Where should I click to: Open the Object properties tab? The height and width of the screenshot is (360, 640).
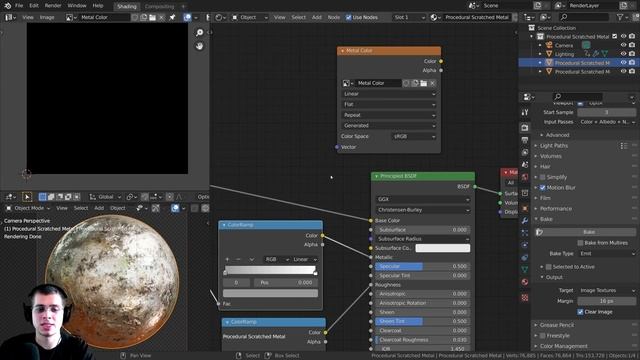(525, 208)
